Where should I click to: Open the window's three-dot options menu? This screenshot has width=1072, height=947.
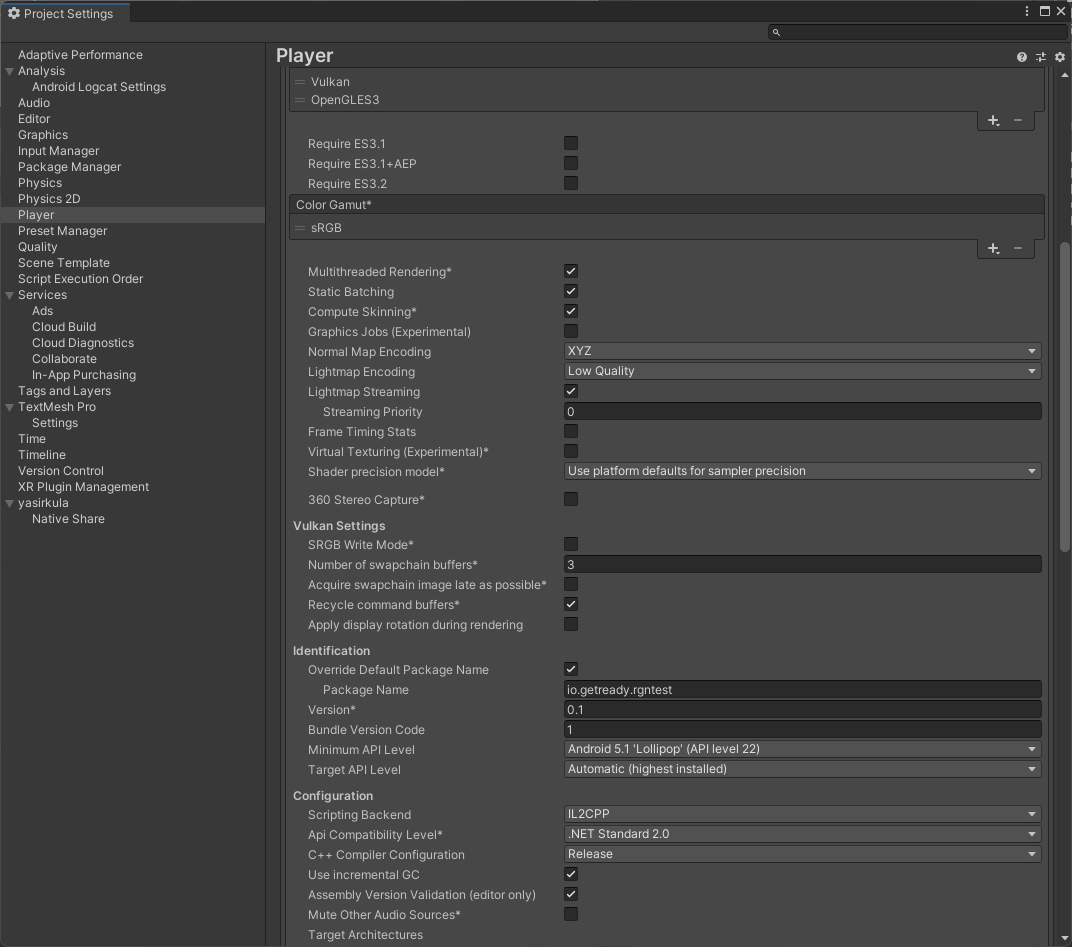[1027, 12]
